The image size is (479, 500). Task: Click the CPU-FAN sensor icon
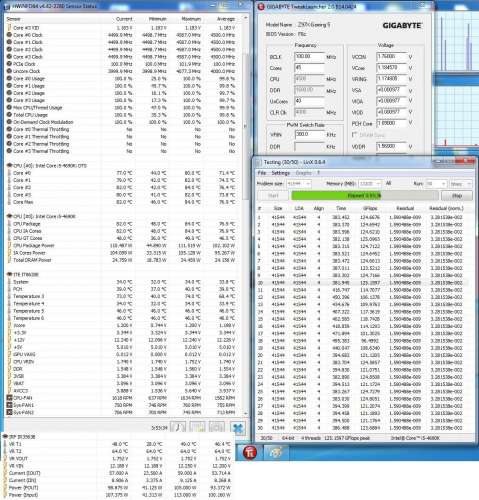pos(9,398)
